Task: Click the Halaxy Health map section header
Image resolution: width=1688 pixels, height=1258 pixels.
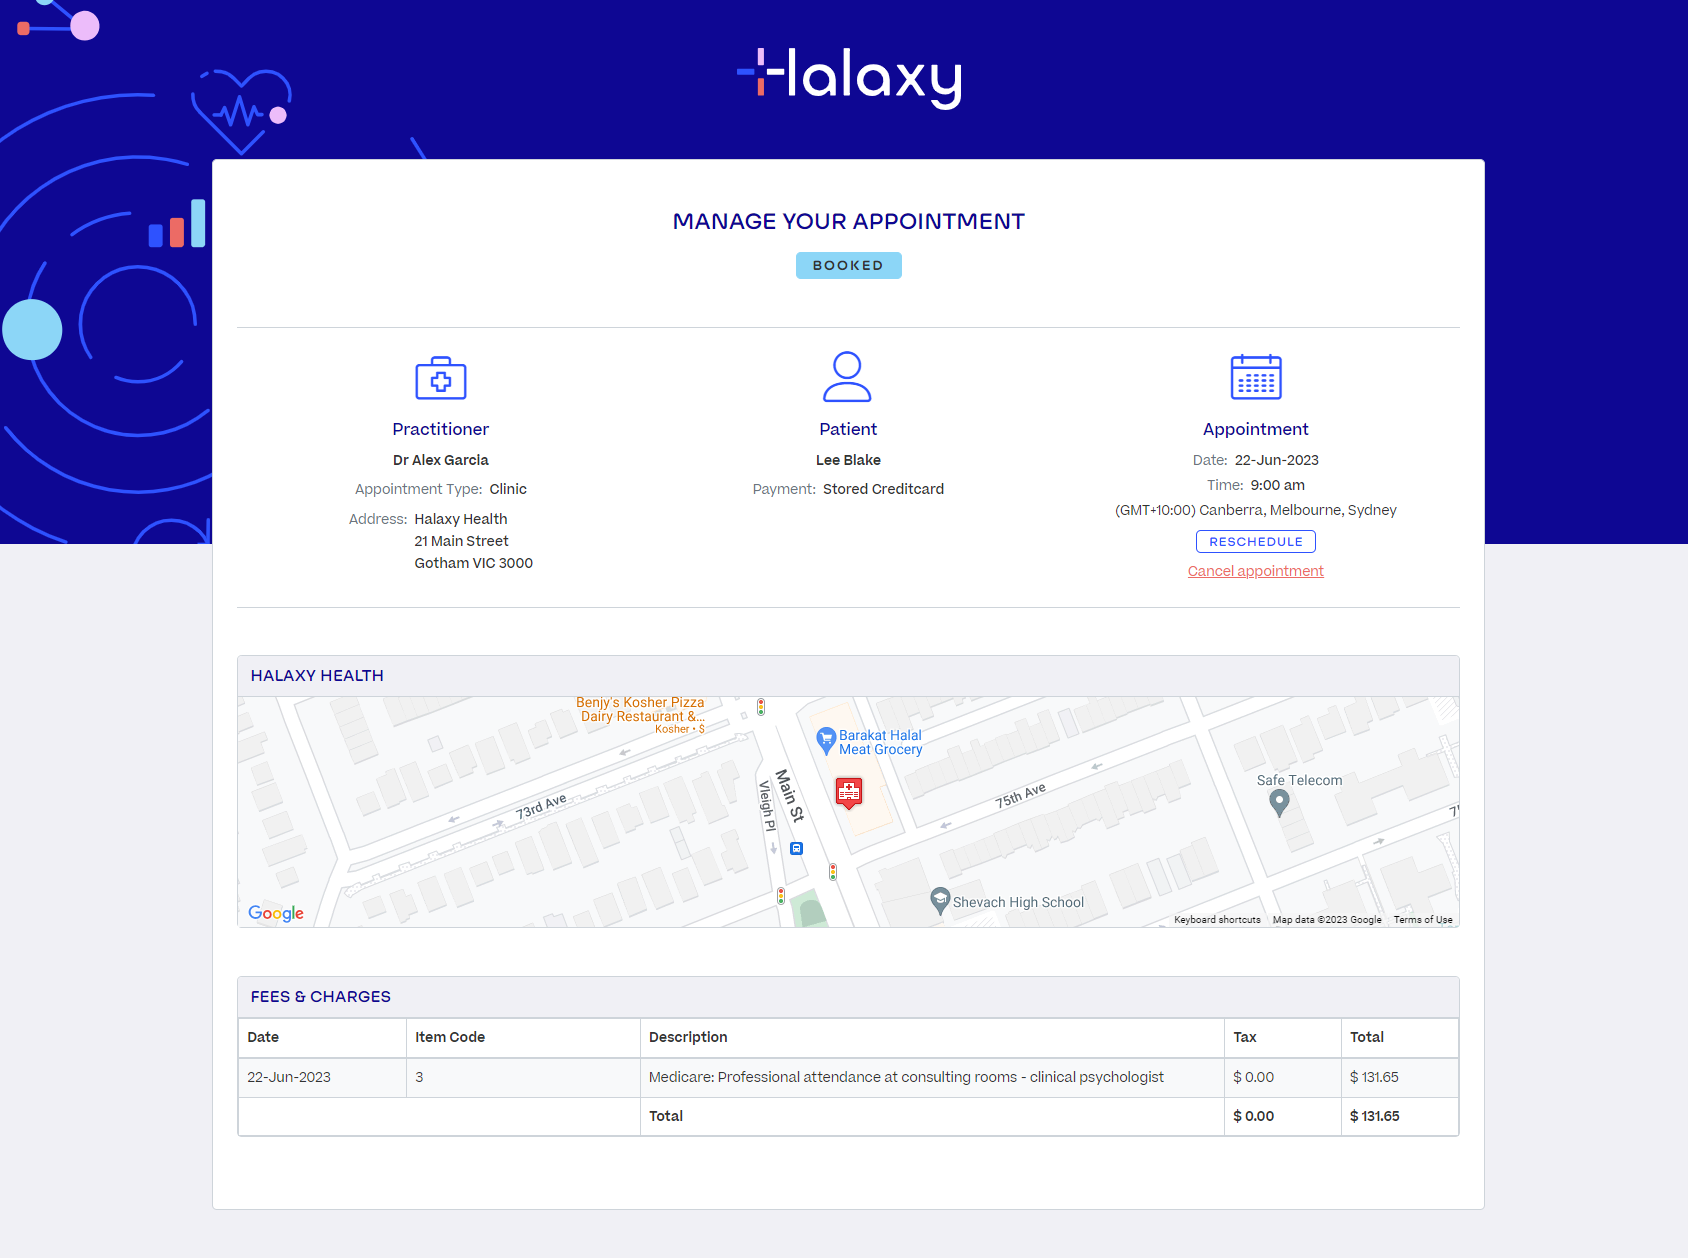Action: 317,676
